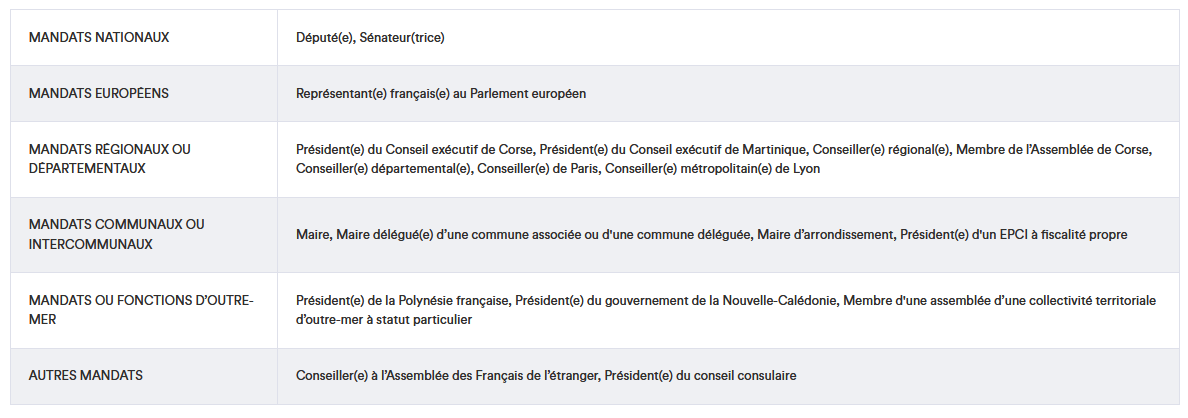The image size is (1188, 418).
Task: Click the MANDATS NATIONAUX row header
Action: (x=99, y=37)
